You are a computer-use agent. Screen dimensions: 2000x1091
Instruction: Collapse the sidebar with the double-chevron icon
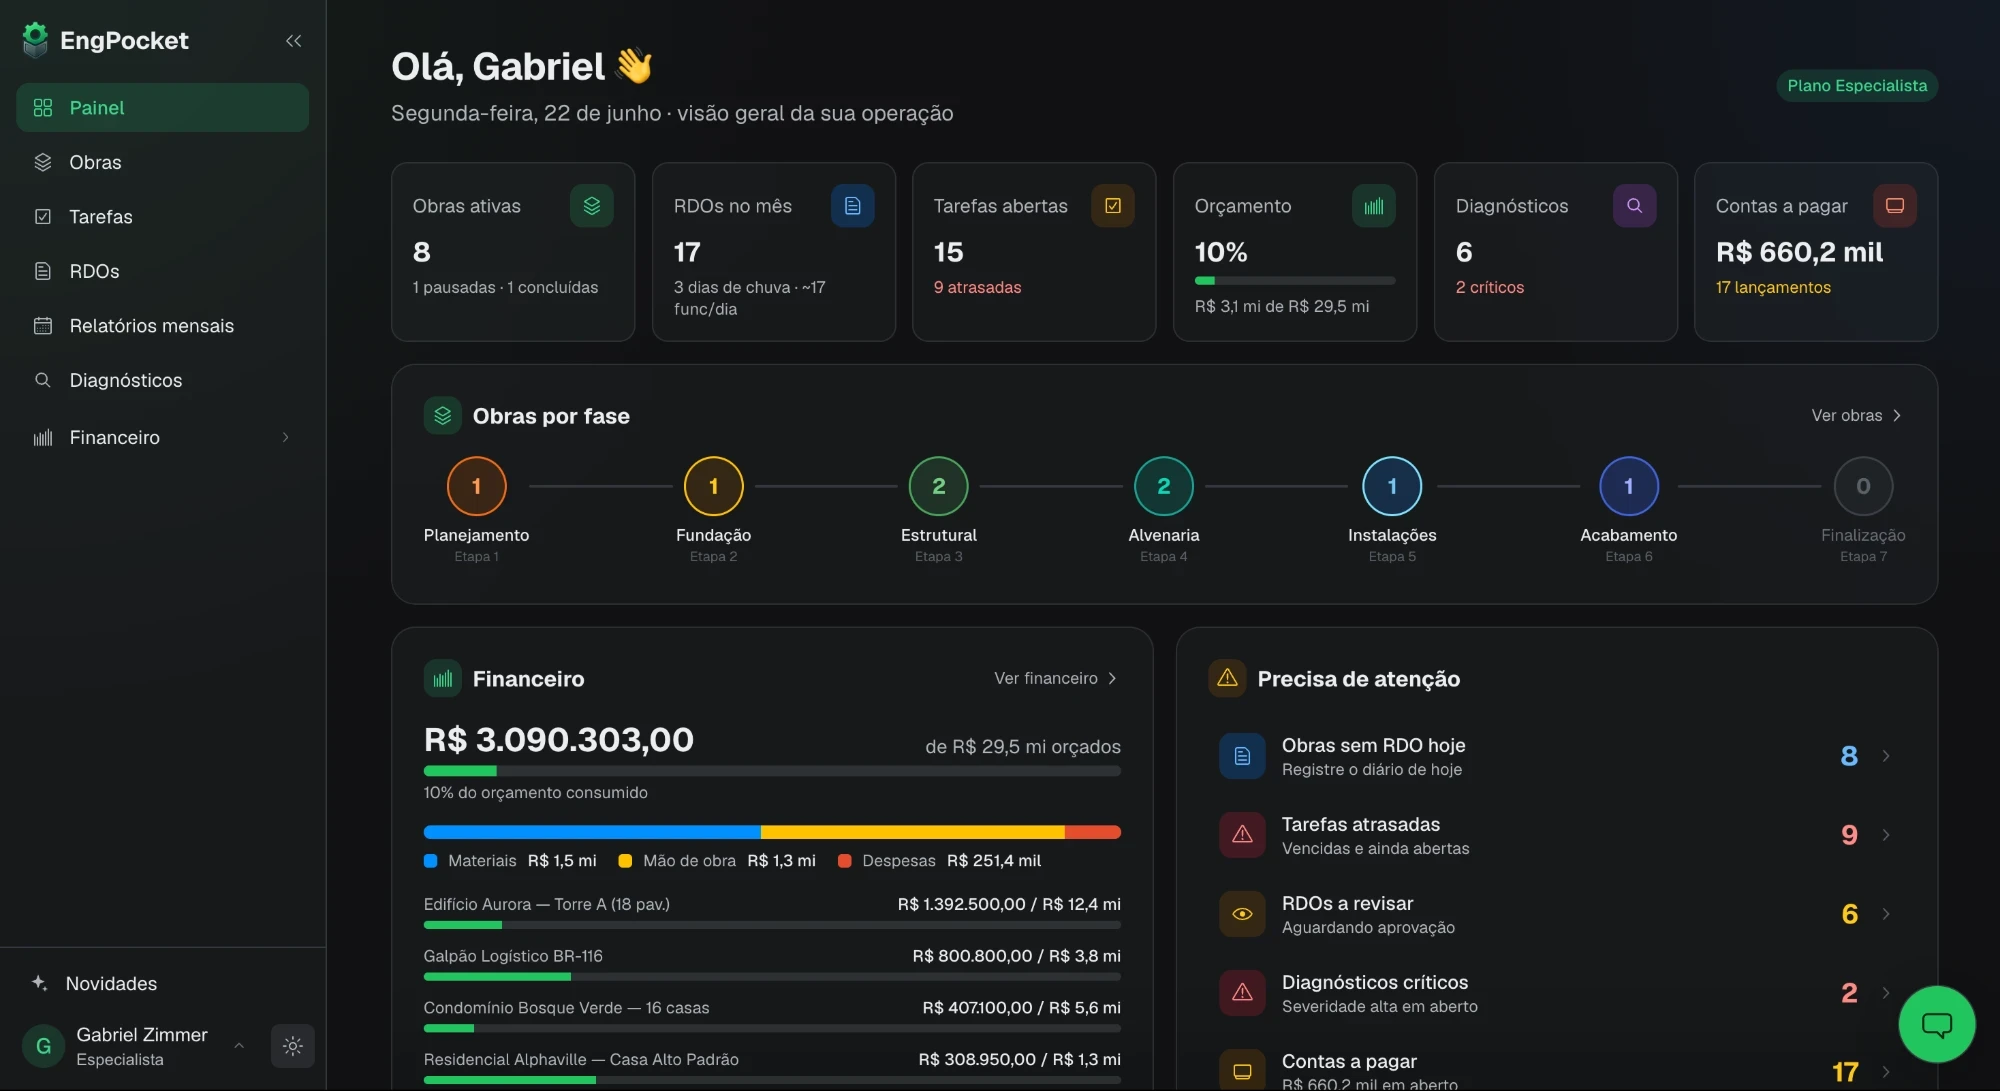coord(293,41)
